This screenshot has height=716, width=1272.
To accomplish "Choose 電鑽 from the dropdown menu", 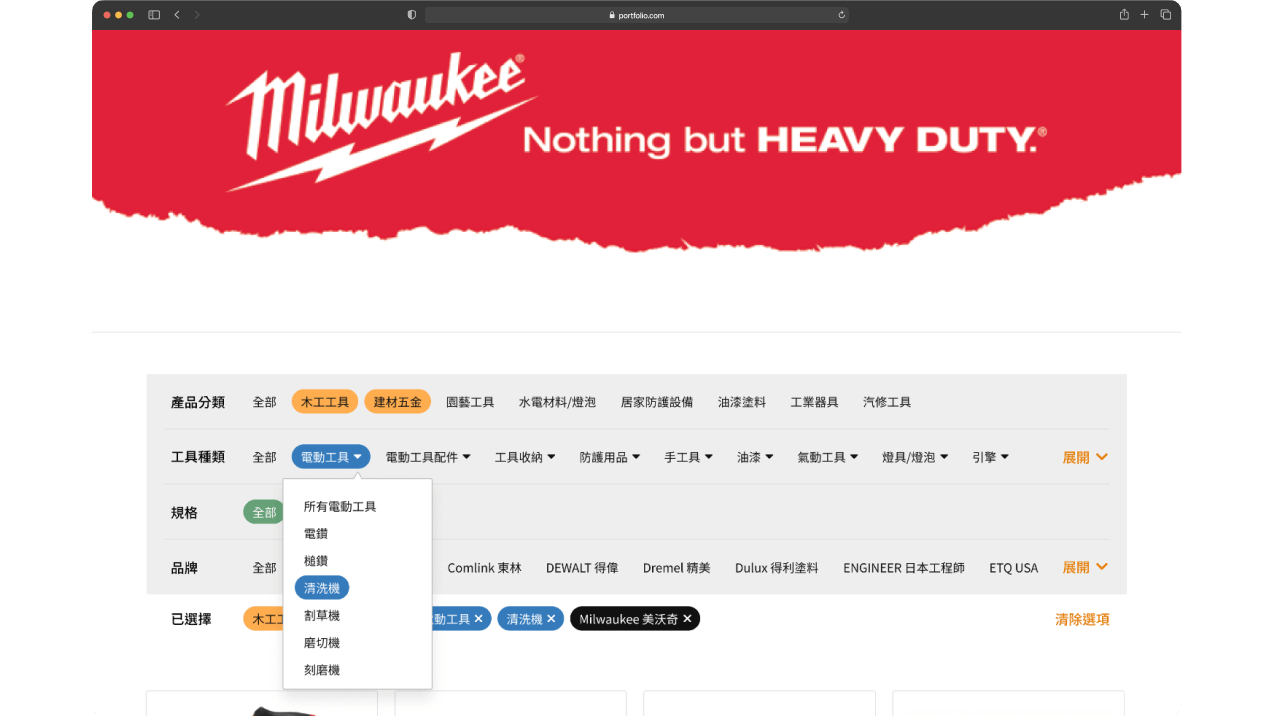I will click(316, 534).
